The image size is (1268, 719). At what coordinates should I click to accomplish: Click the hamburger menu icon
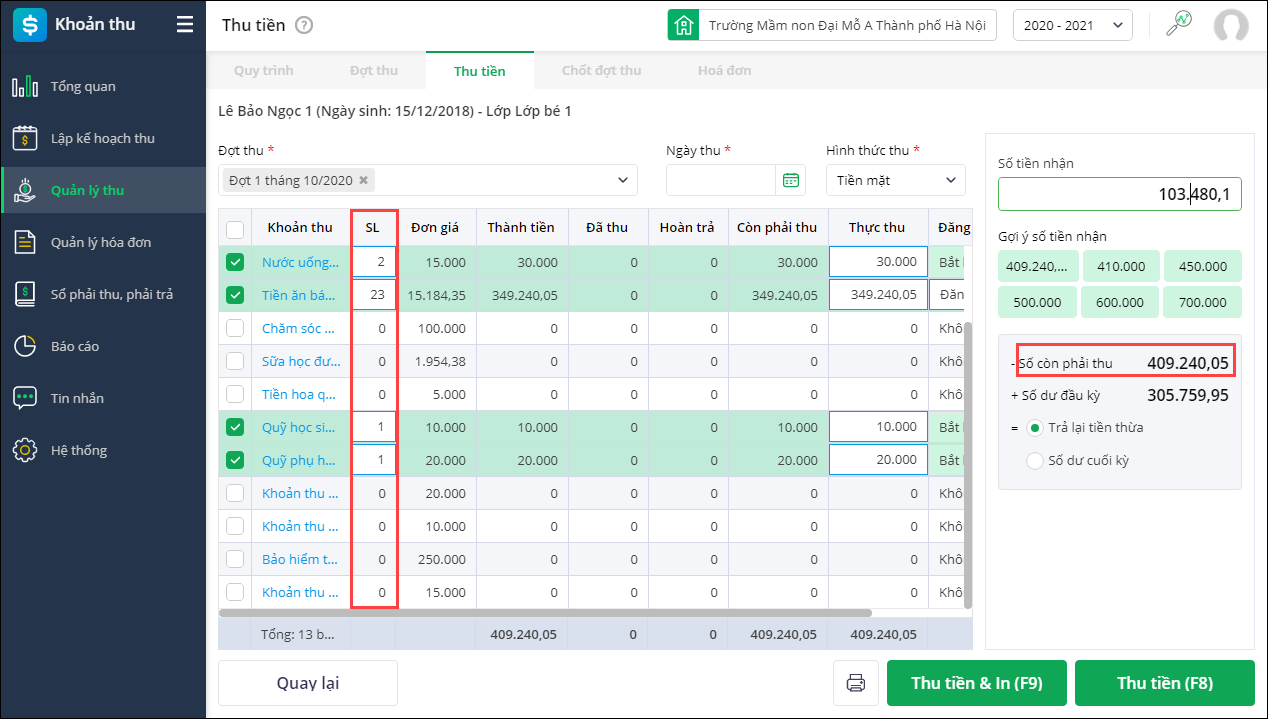(x=185, y=25)
